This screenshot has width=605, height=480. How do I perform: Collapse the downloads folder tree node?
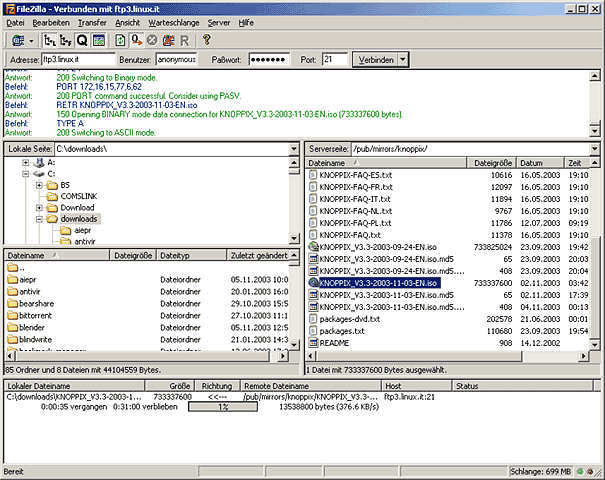coord(39,219)
